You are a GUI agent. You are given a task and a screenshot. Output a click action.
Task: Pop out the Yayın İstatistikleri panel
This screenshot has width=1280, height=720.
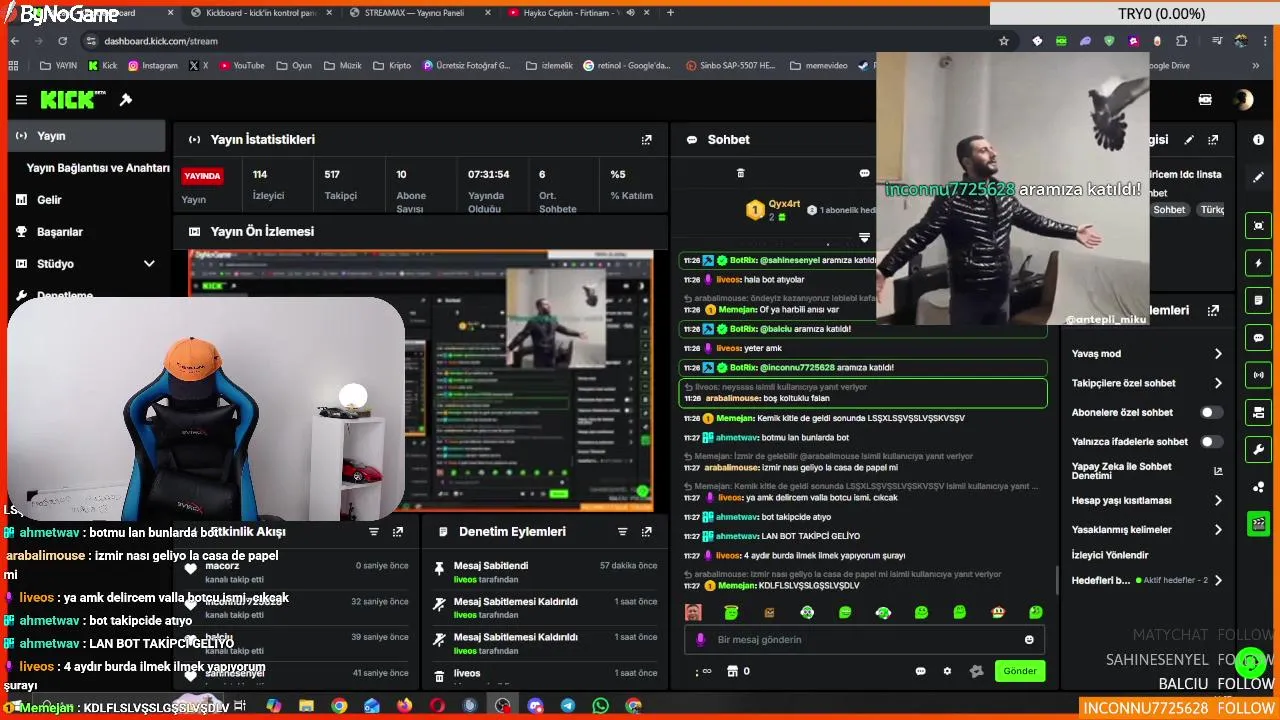[x=646, y=140]
